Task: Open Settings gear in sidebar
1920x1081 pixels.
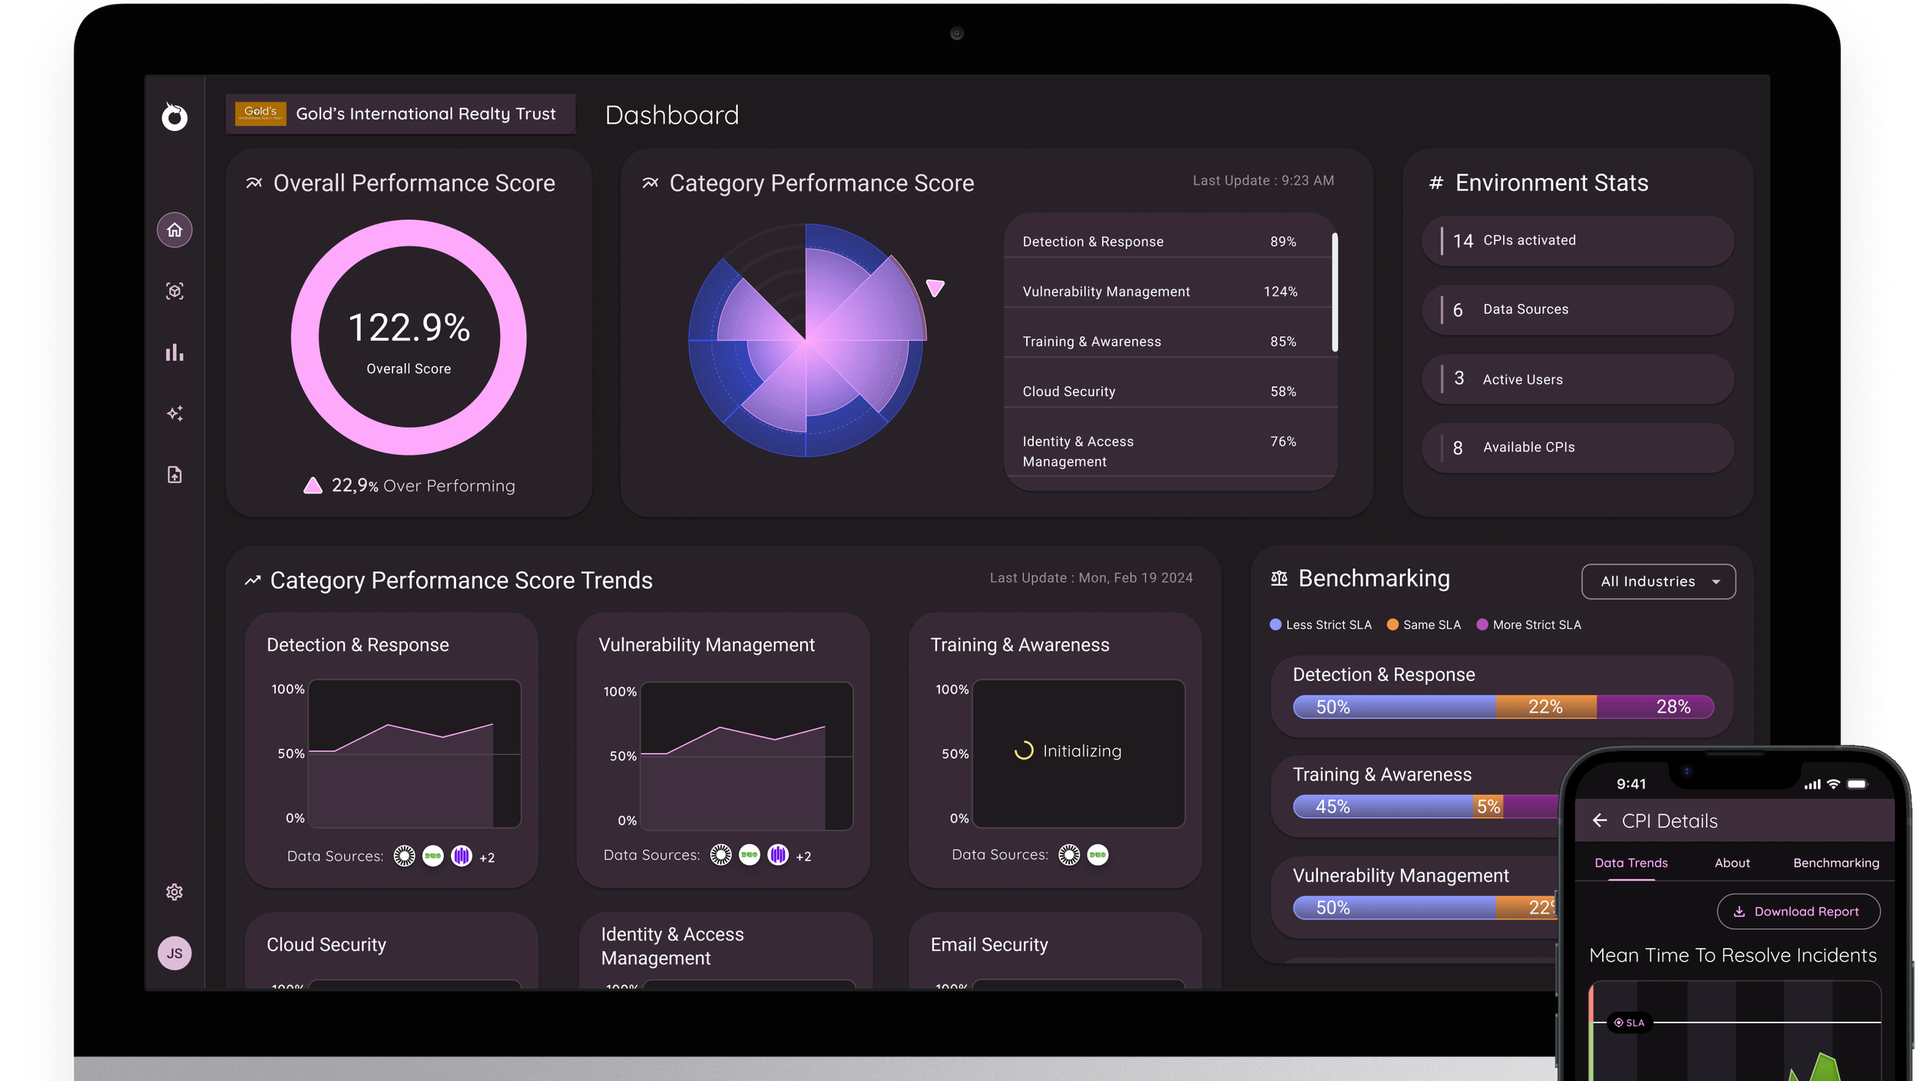Action: (175, 892)
